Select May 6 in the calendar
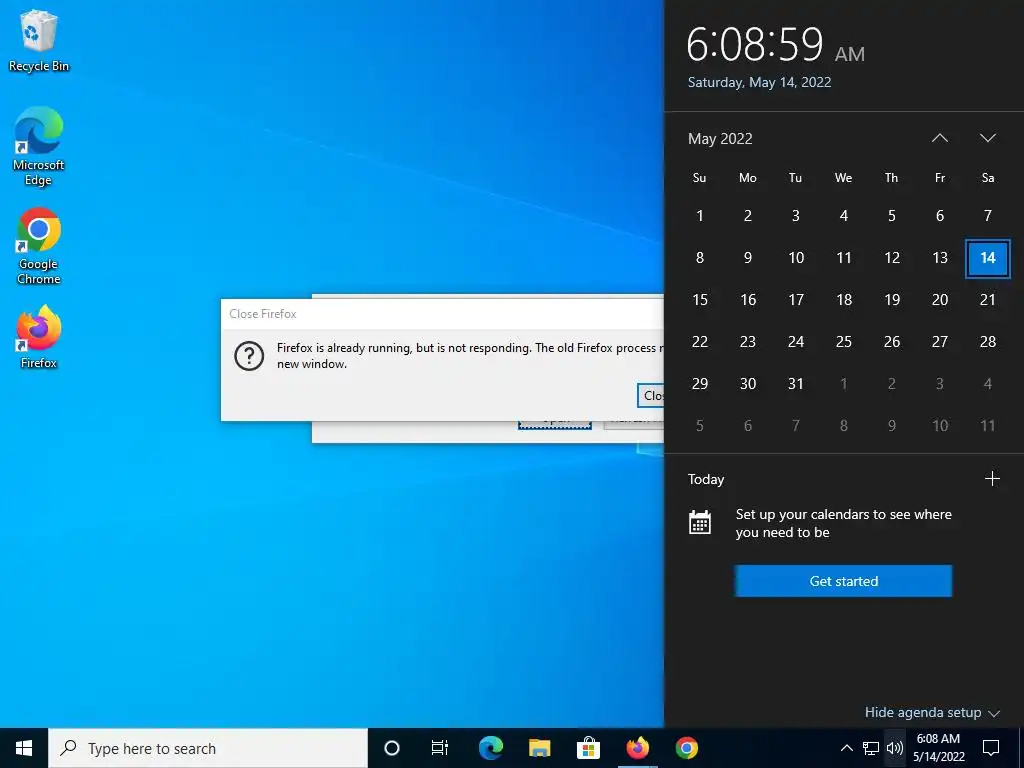This screenshot has height=768, width=1024. point(940,216)
